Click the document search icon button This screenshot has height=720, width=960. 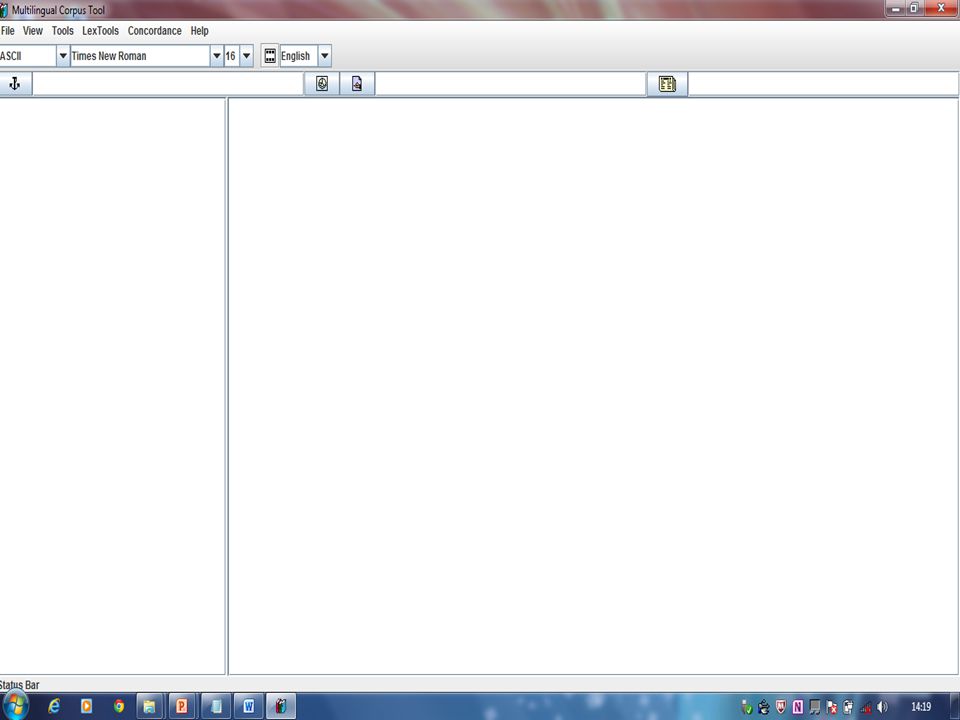[357, 84]
